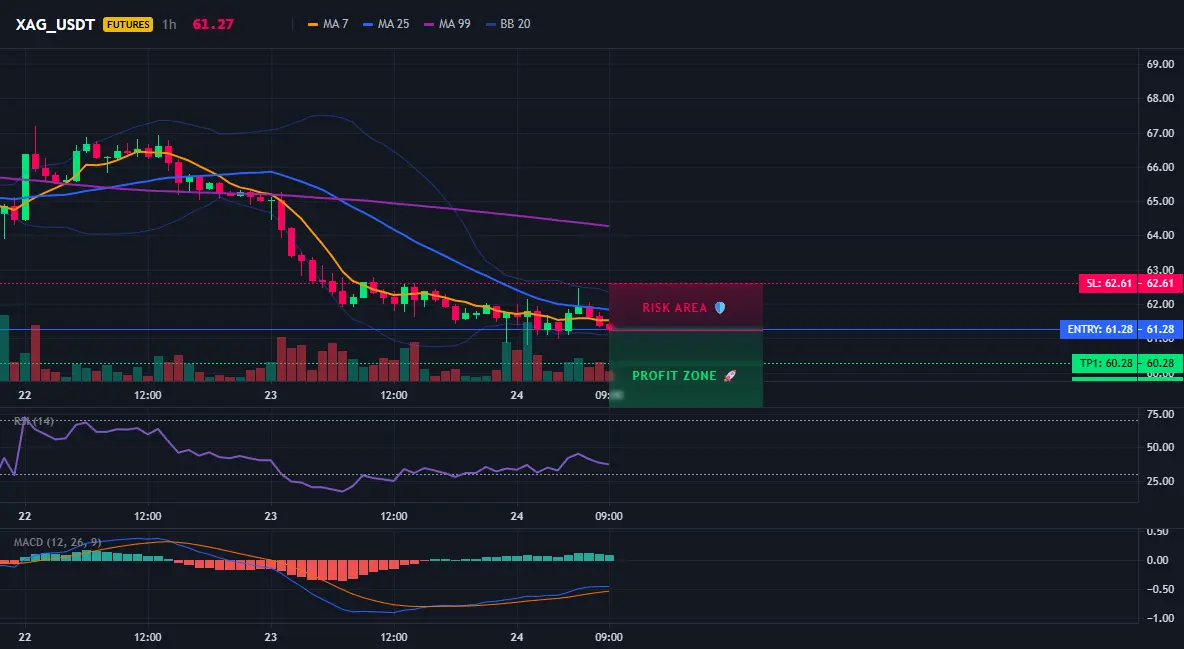1184x649 pixels.
Task: Click the 68.00 price axis value
Action: [x=1160, y=98]
